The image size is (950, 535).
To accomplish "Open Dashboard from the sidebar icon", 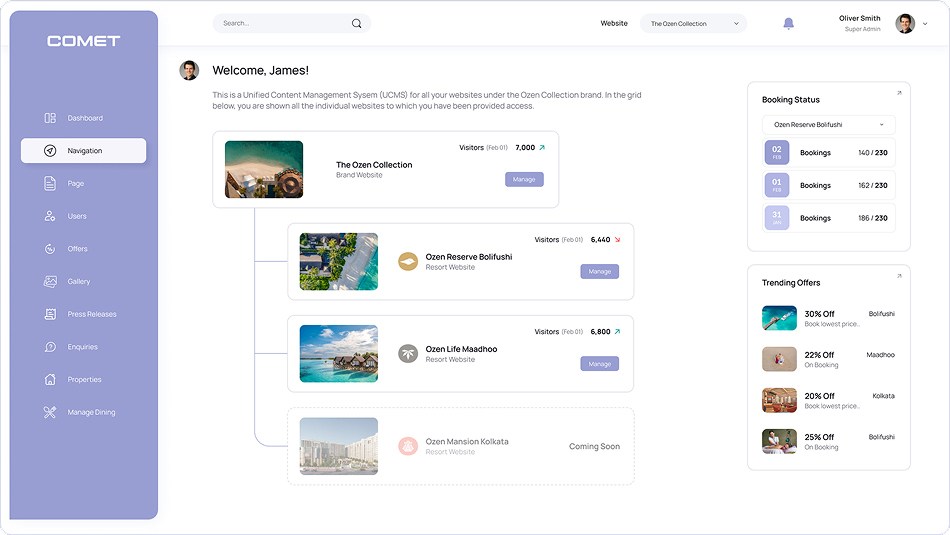I will click(50, 118).
